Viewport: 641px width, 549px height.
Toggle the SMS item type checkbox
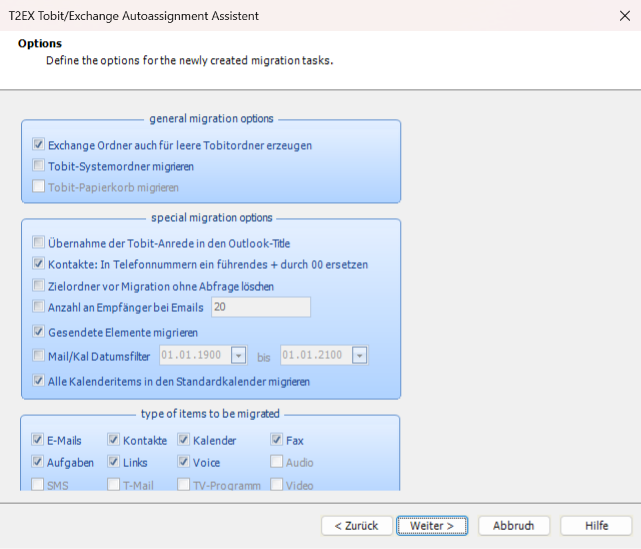pos(38,485)
